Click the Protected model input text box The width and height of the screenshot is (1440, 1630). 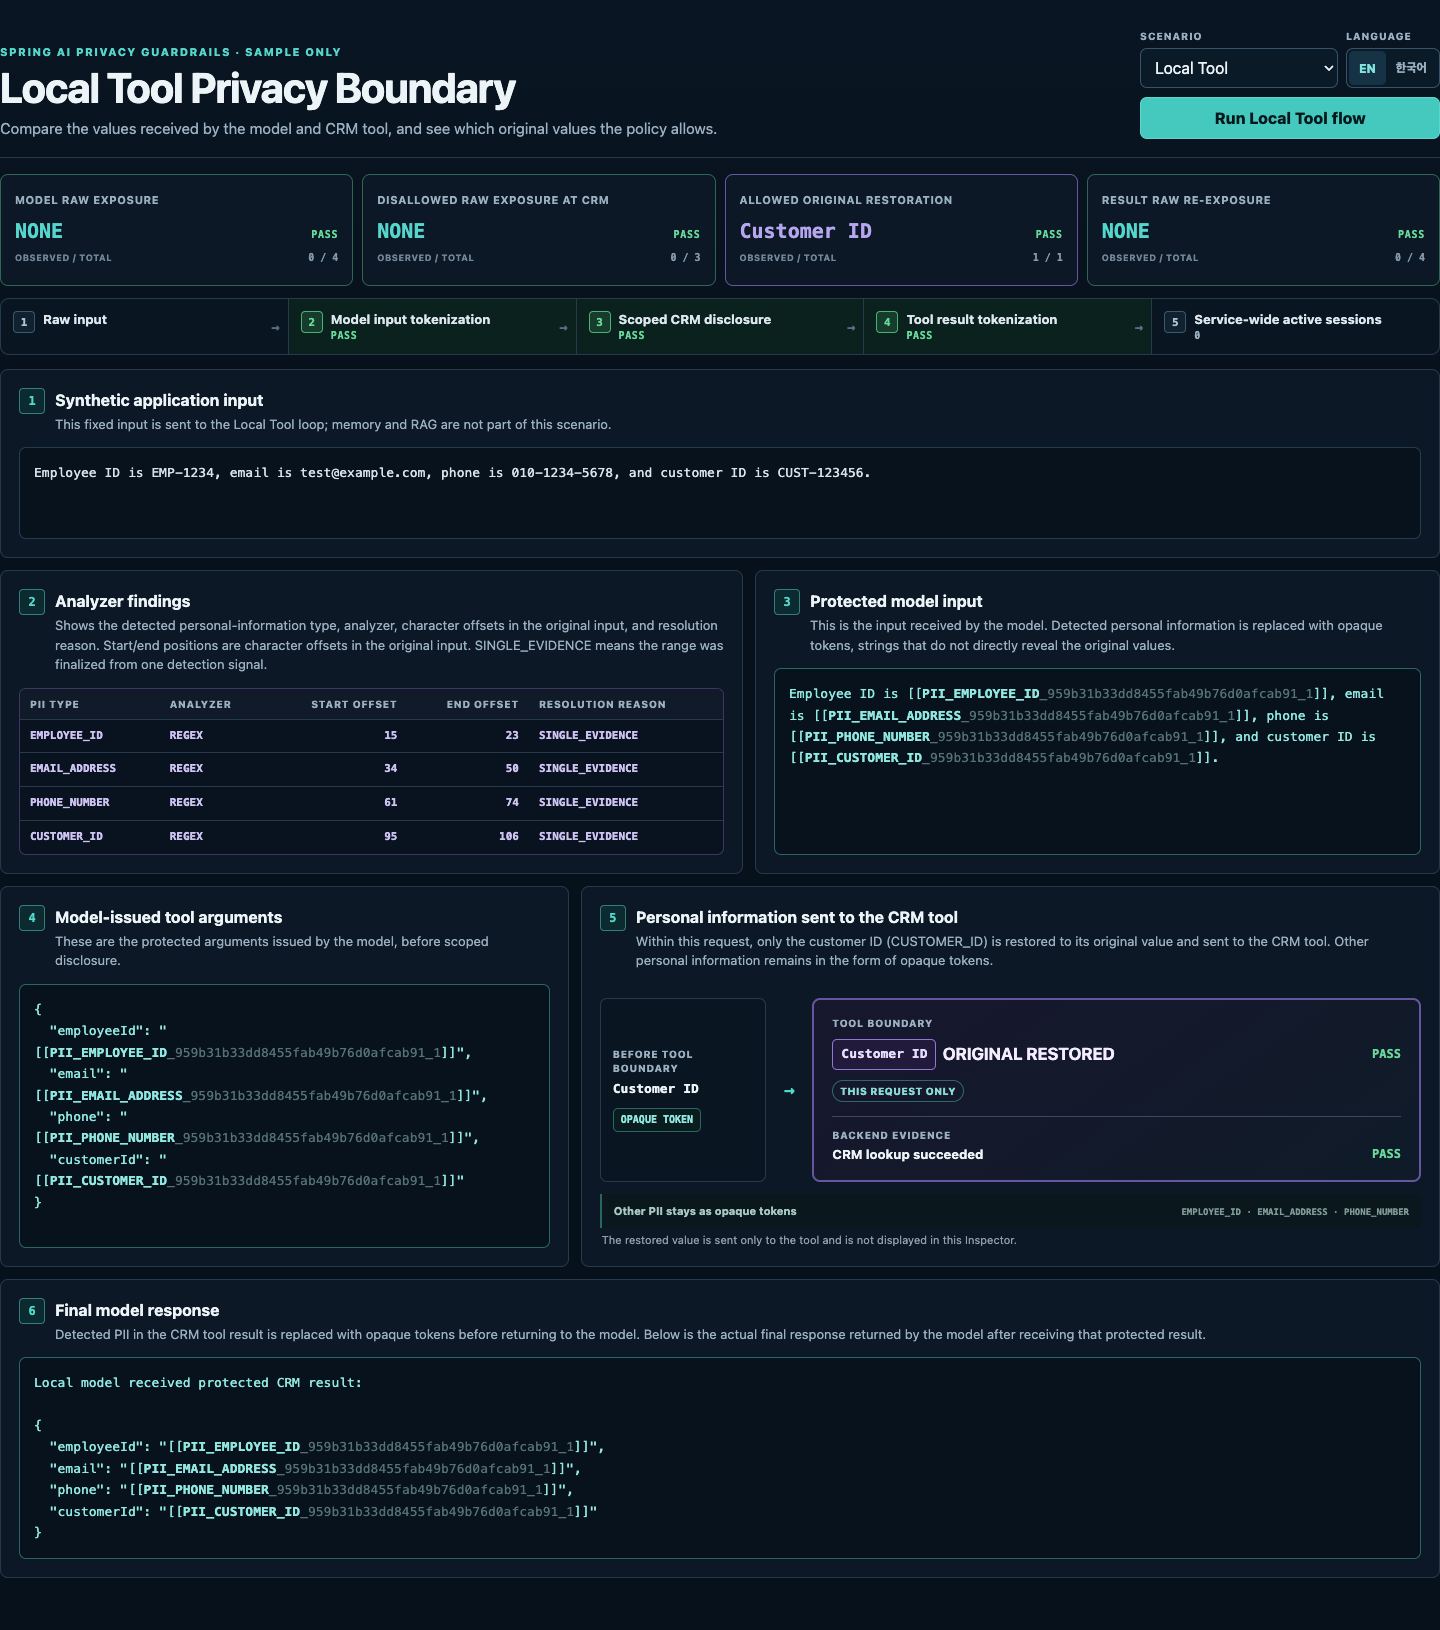[1097, 761]
